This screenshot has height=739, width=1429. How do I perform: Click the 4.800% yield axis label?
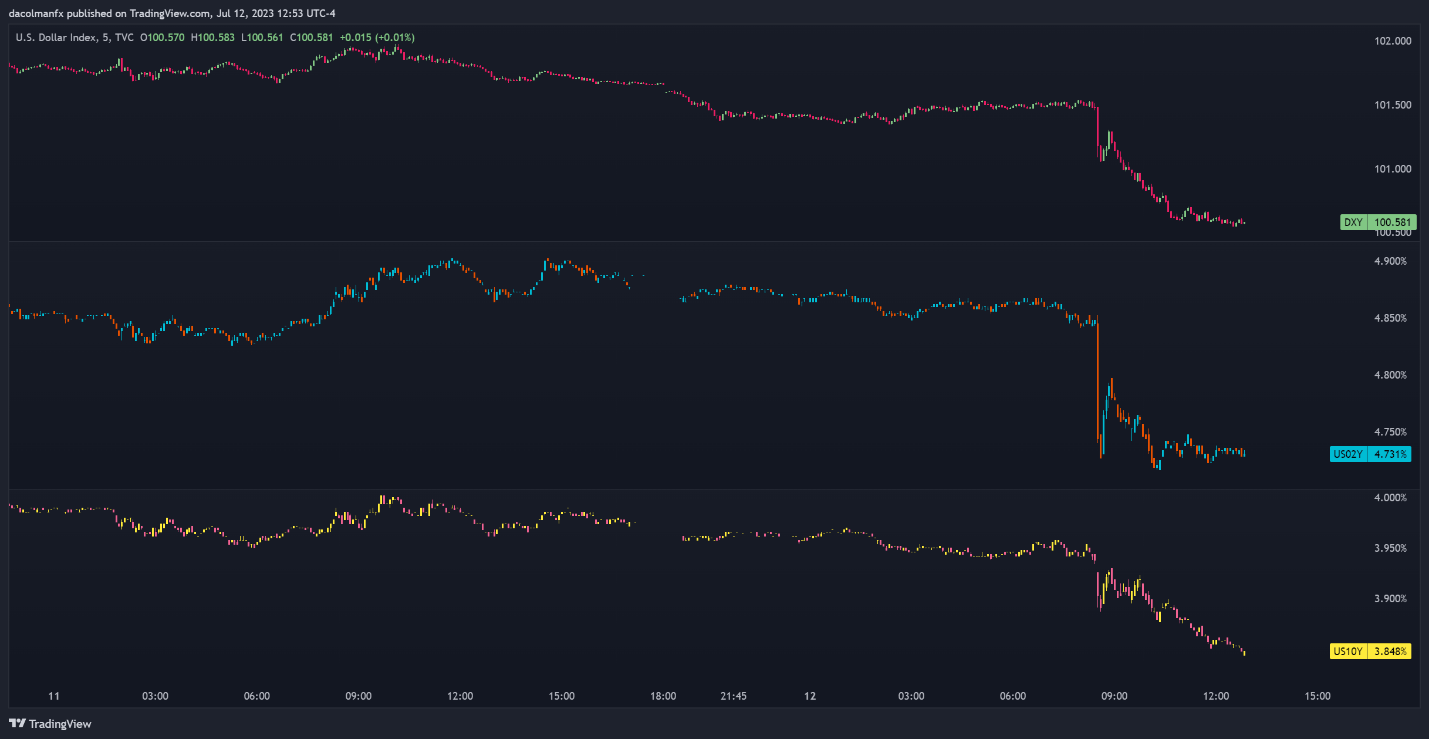[x=1391, y=375]
